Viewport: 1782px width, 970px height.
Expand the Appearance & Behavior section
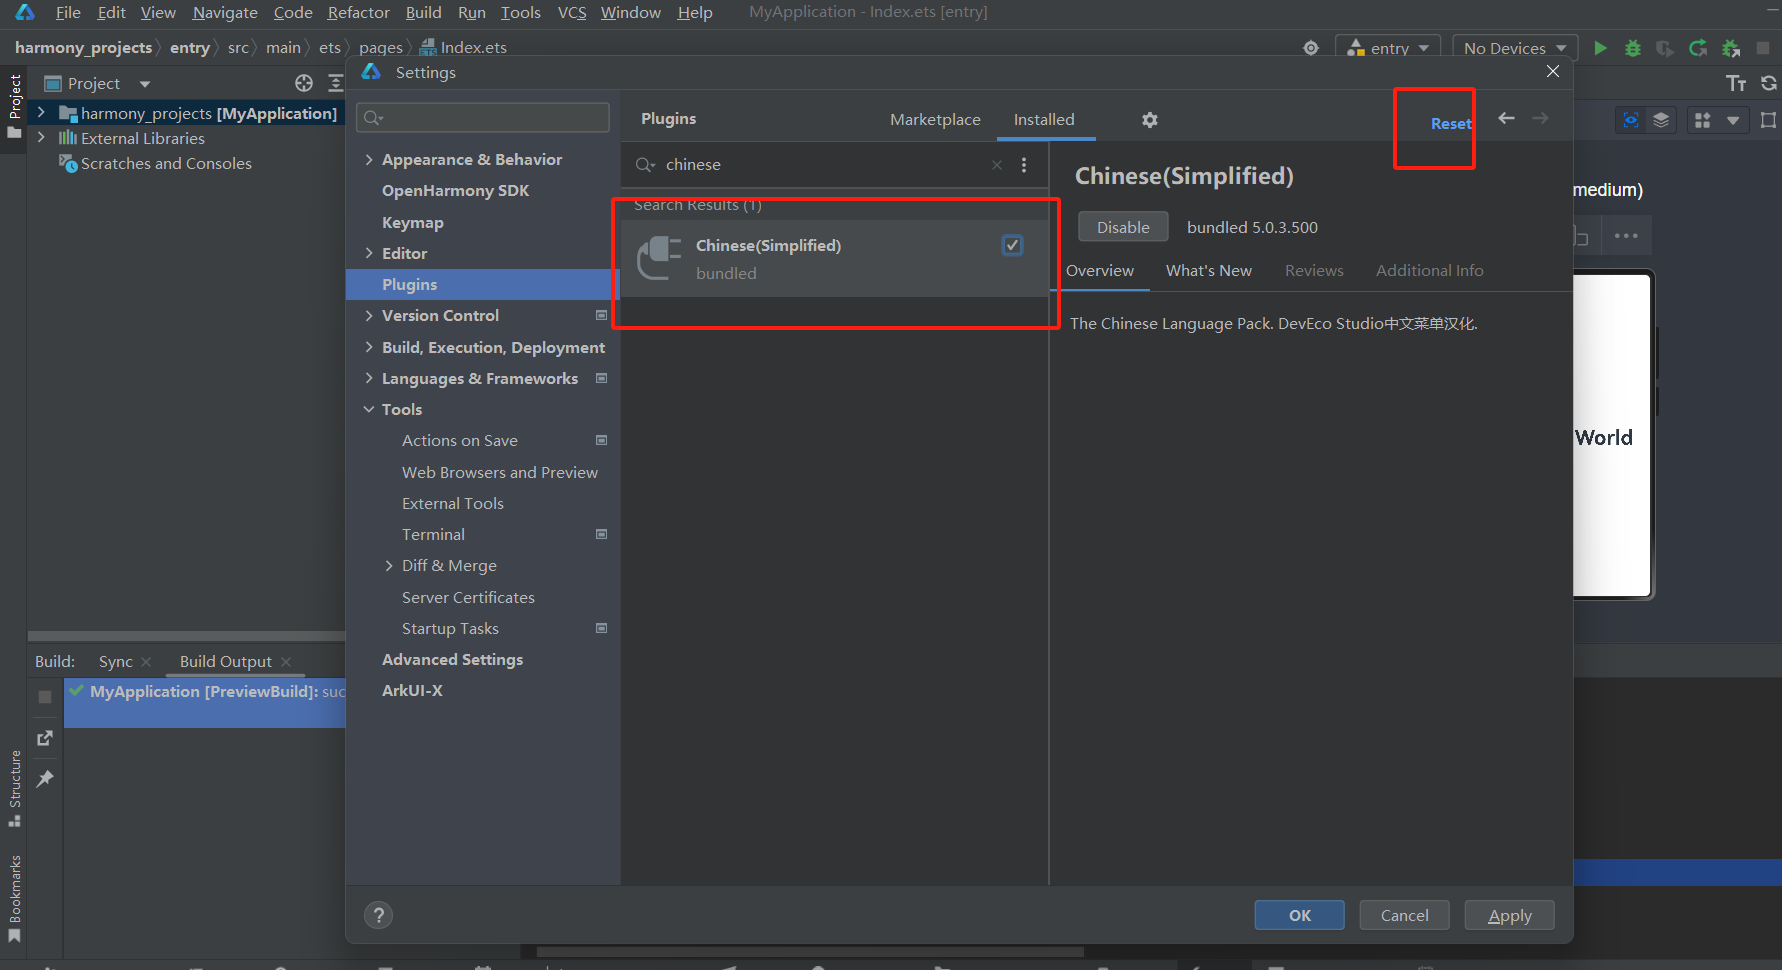(369, 158)
